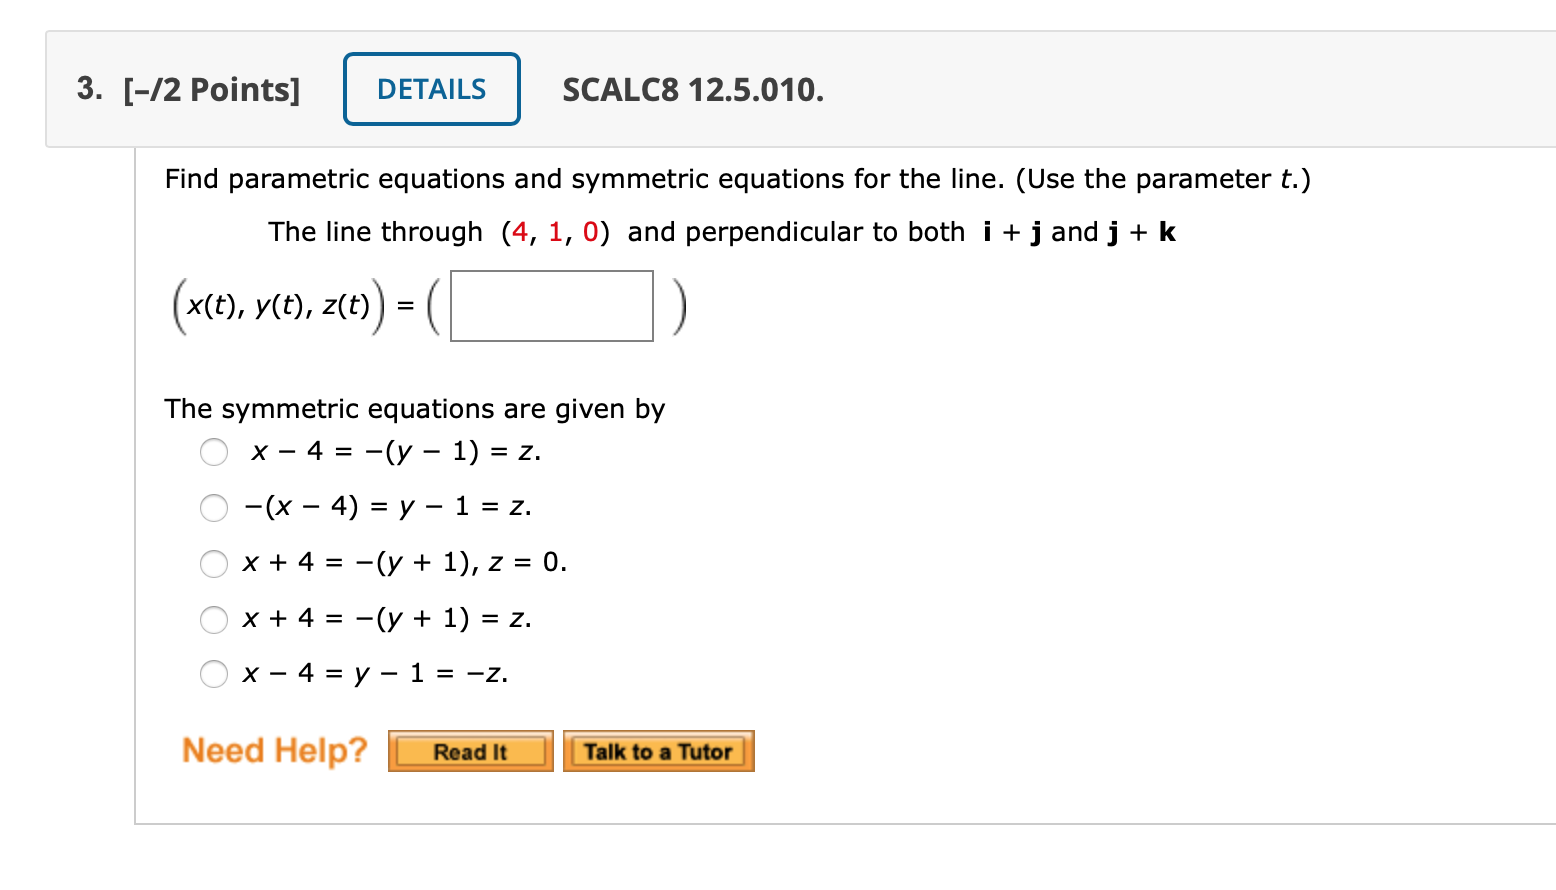Click the Talk to a Tutor button

click(658, 752)
